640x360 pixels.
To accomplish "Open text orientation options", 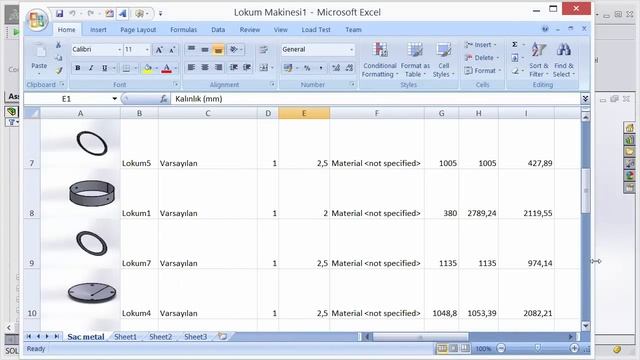I will [x=236, y=50].
